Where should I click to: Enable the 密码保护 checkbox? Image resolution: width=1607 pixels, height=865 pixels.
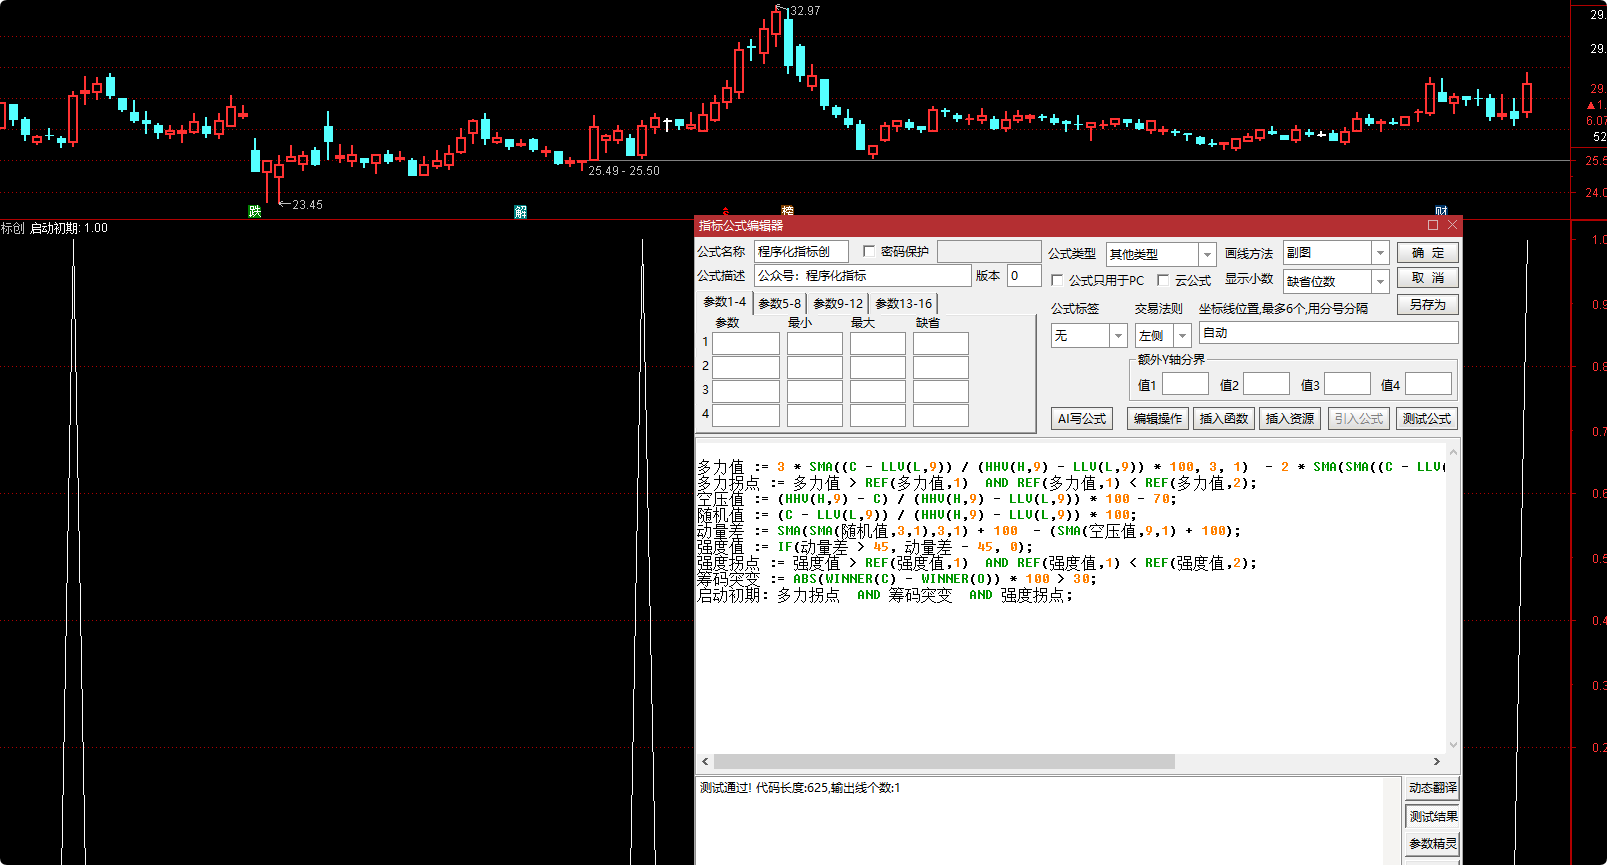click(x=869, y=252)
